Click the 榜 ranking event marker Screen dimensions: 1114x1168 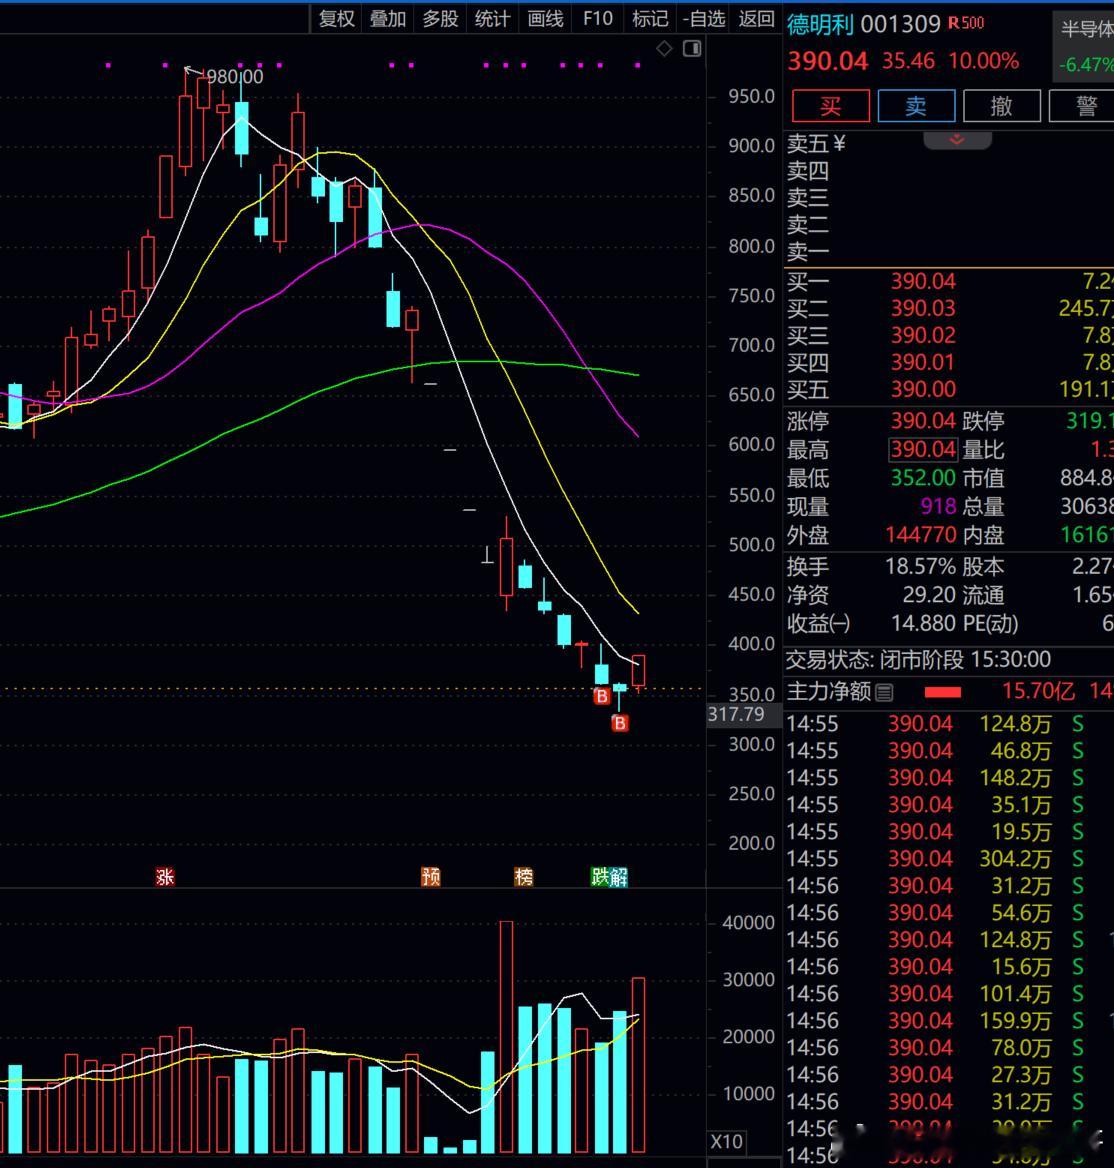(x=523, y=877)
